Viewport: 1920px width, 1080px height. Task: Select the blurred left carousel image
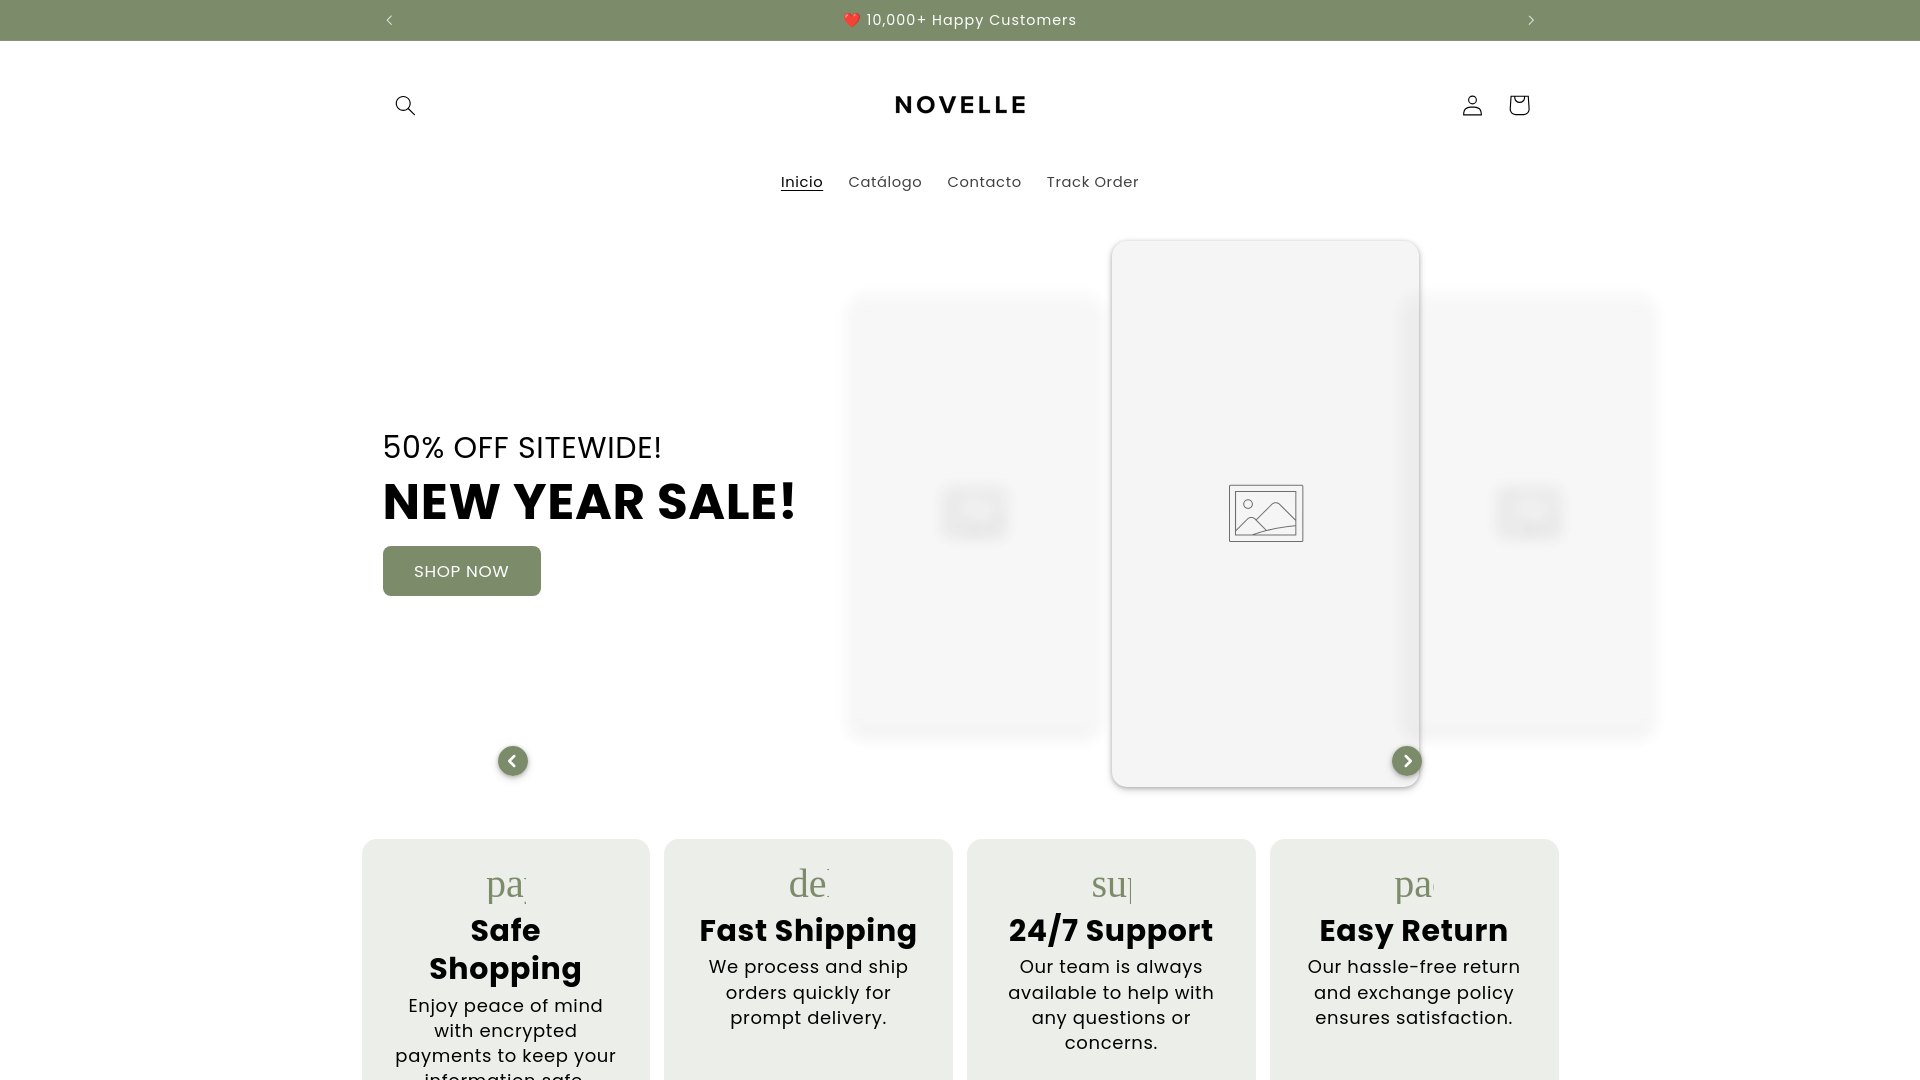975,514
